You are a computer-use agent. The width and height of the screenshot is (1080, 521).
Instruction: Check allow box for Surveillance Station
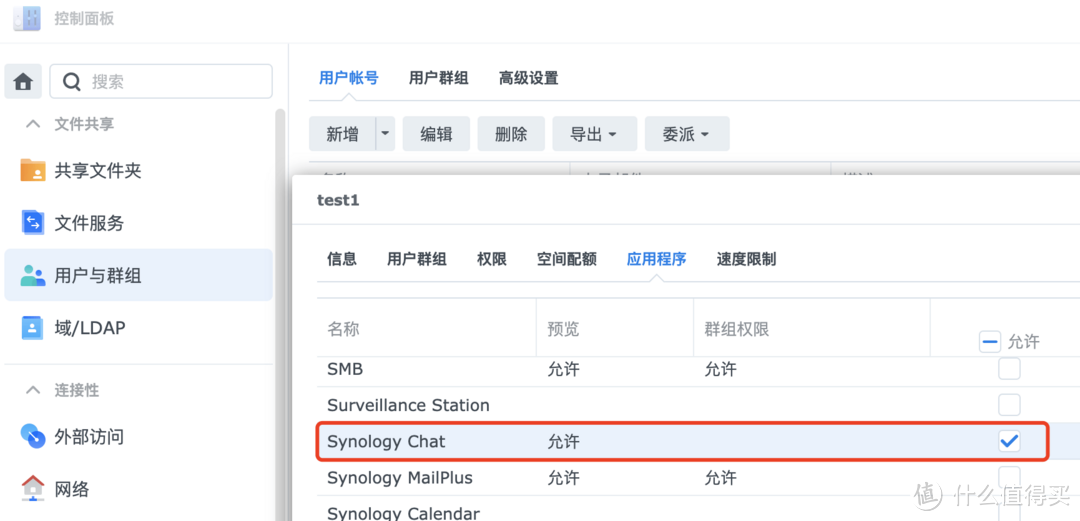(1009, 405)
